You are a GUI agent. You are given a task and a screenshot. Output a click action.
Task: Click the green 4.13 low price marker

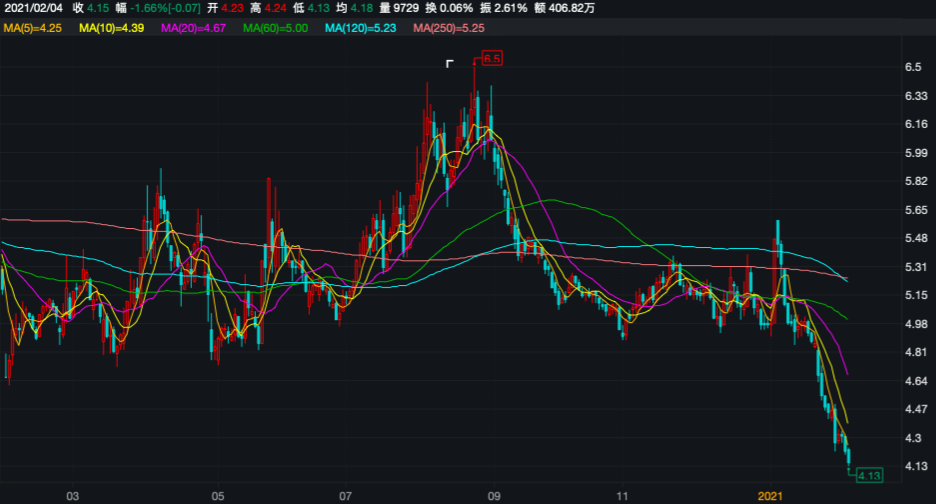point(869,475)
